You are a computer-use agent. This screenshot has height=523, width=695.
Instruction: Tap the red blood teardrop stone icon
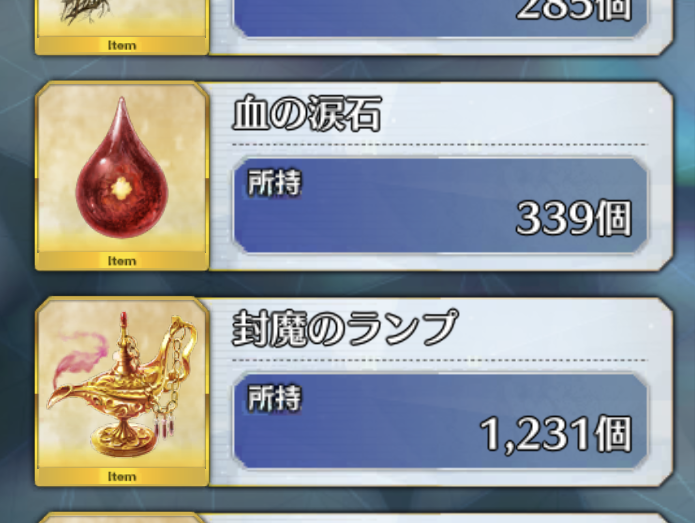click(x=121, y=168)
